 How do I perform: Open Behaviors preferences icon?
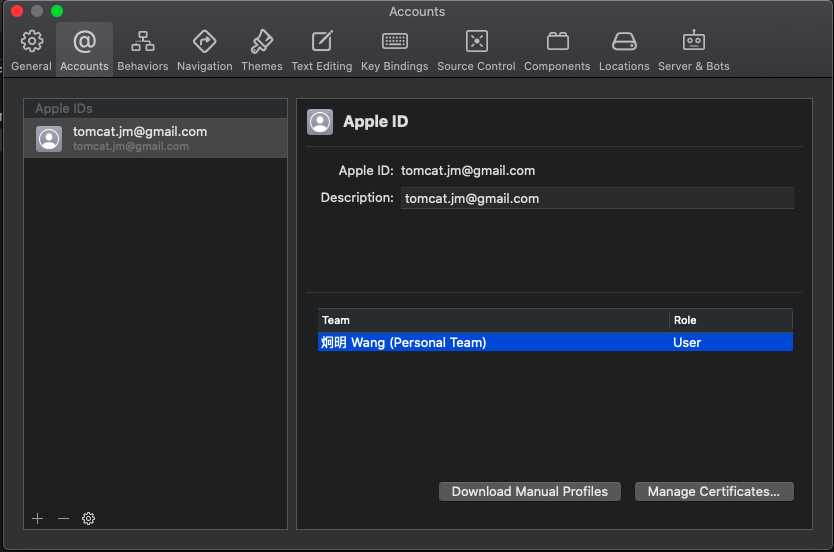coord(143,41)
